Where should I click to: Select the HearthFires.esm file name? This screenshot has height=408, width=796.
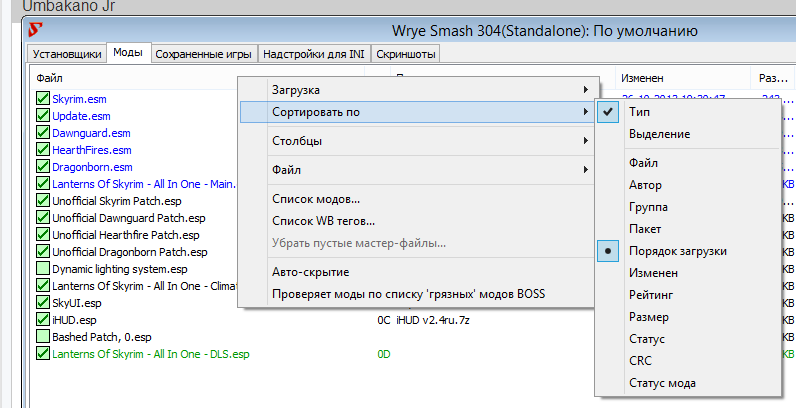pyautogui.click(x=92, y=150)
